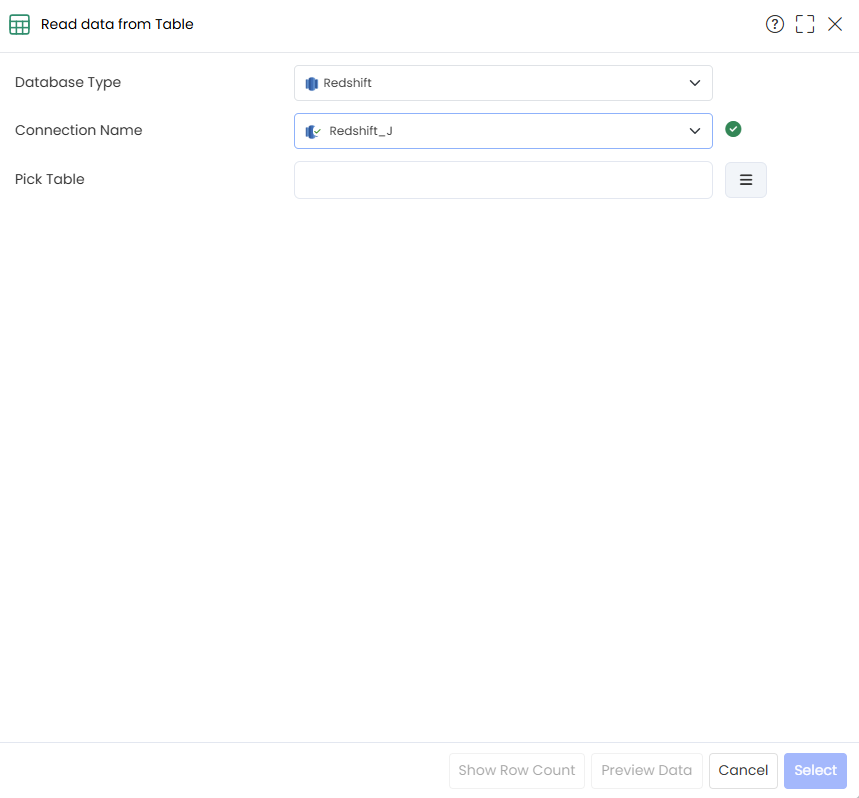Click the Database Type label
This screenshot has height=798, width=859.
pos(68,83)
